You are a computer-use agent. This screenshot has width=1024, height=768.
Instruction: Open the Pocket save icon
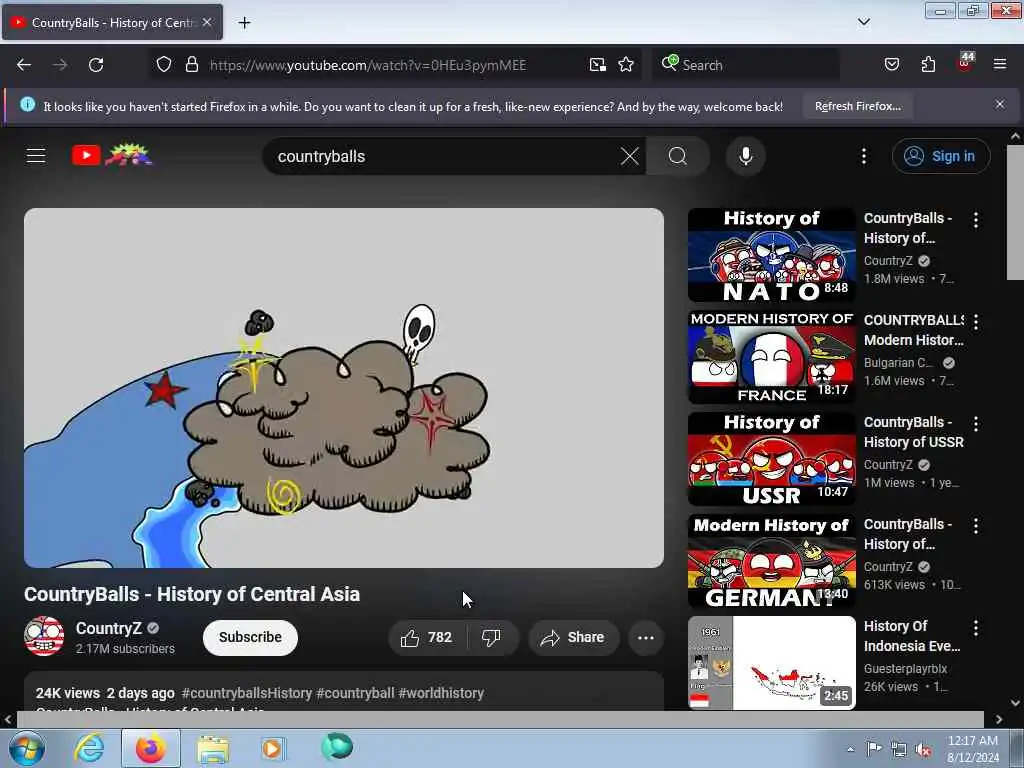coord(891,65)
